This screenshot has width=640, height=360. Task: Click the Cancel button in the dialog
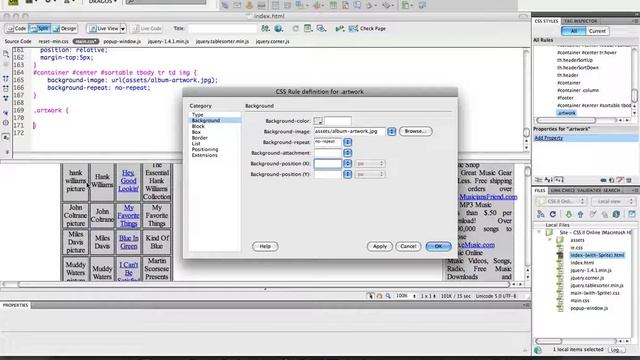click(408, 246)
